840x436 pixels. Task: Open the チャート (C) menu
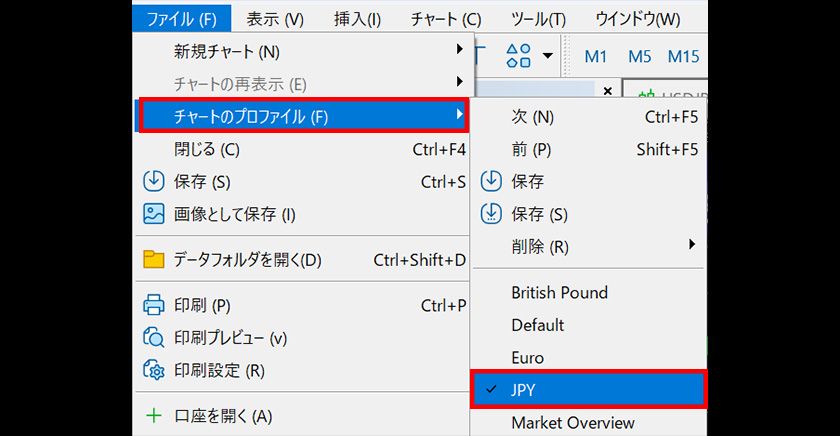445,18
